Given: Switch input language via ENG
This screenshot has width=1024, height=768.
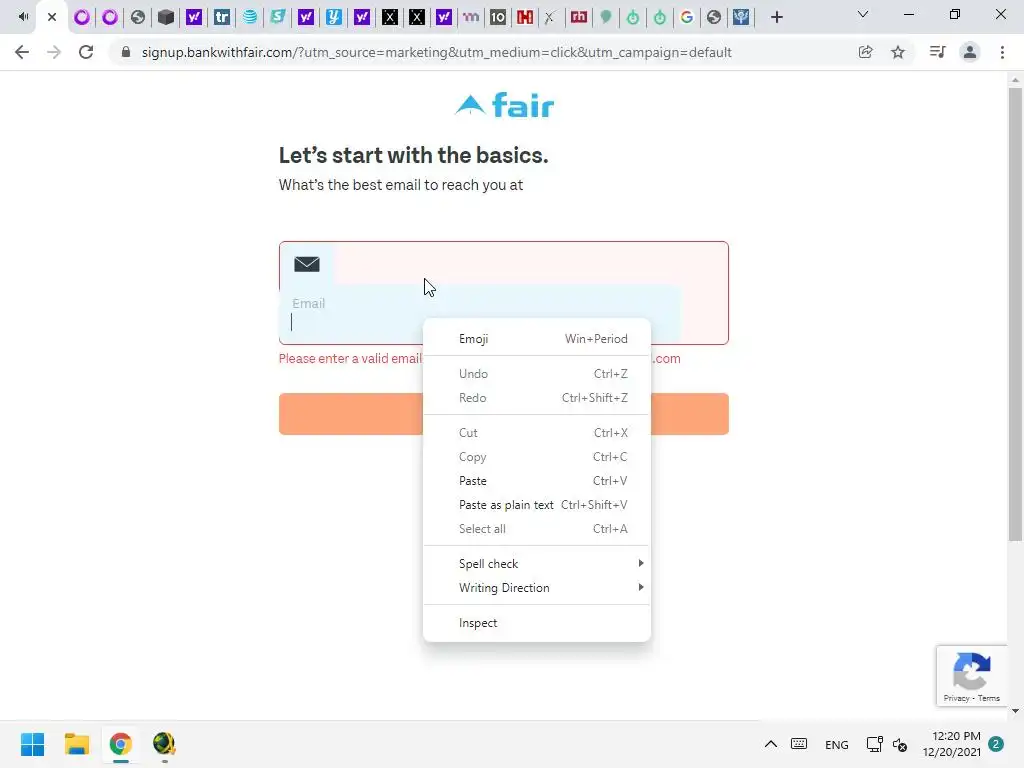Looking at the screenshot, I should click(837, 744).
